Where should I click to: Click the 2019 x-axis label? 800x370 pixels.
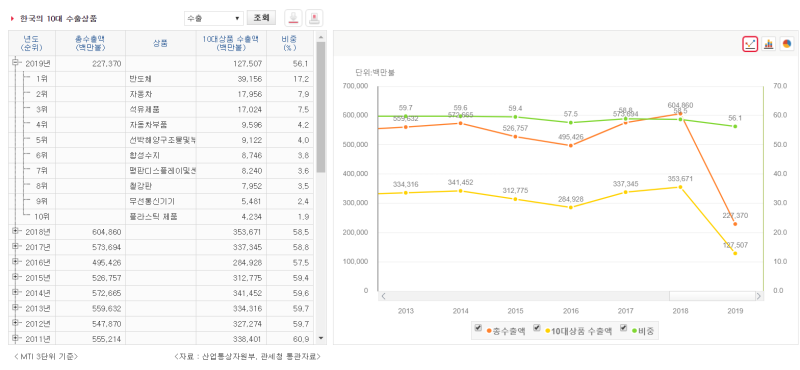click(x=735, y=311)
